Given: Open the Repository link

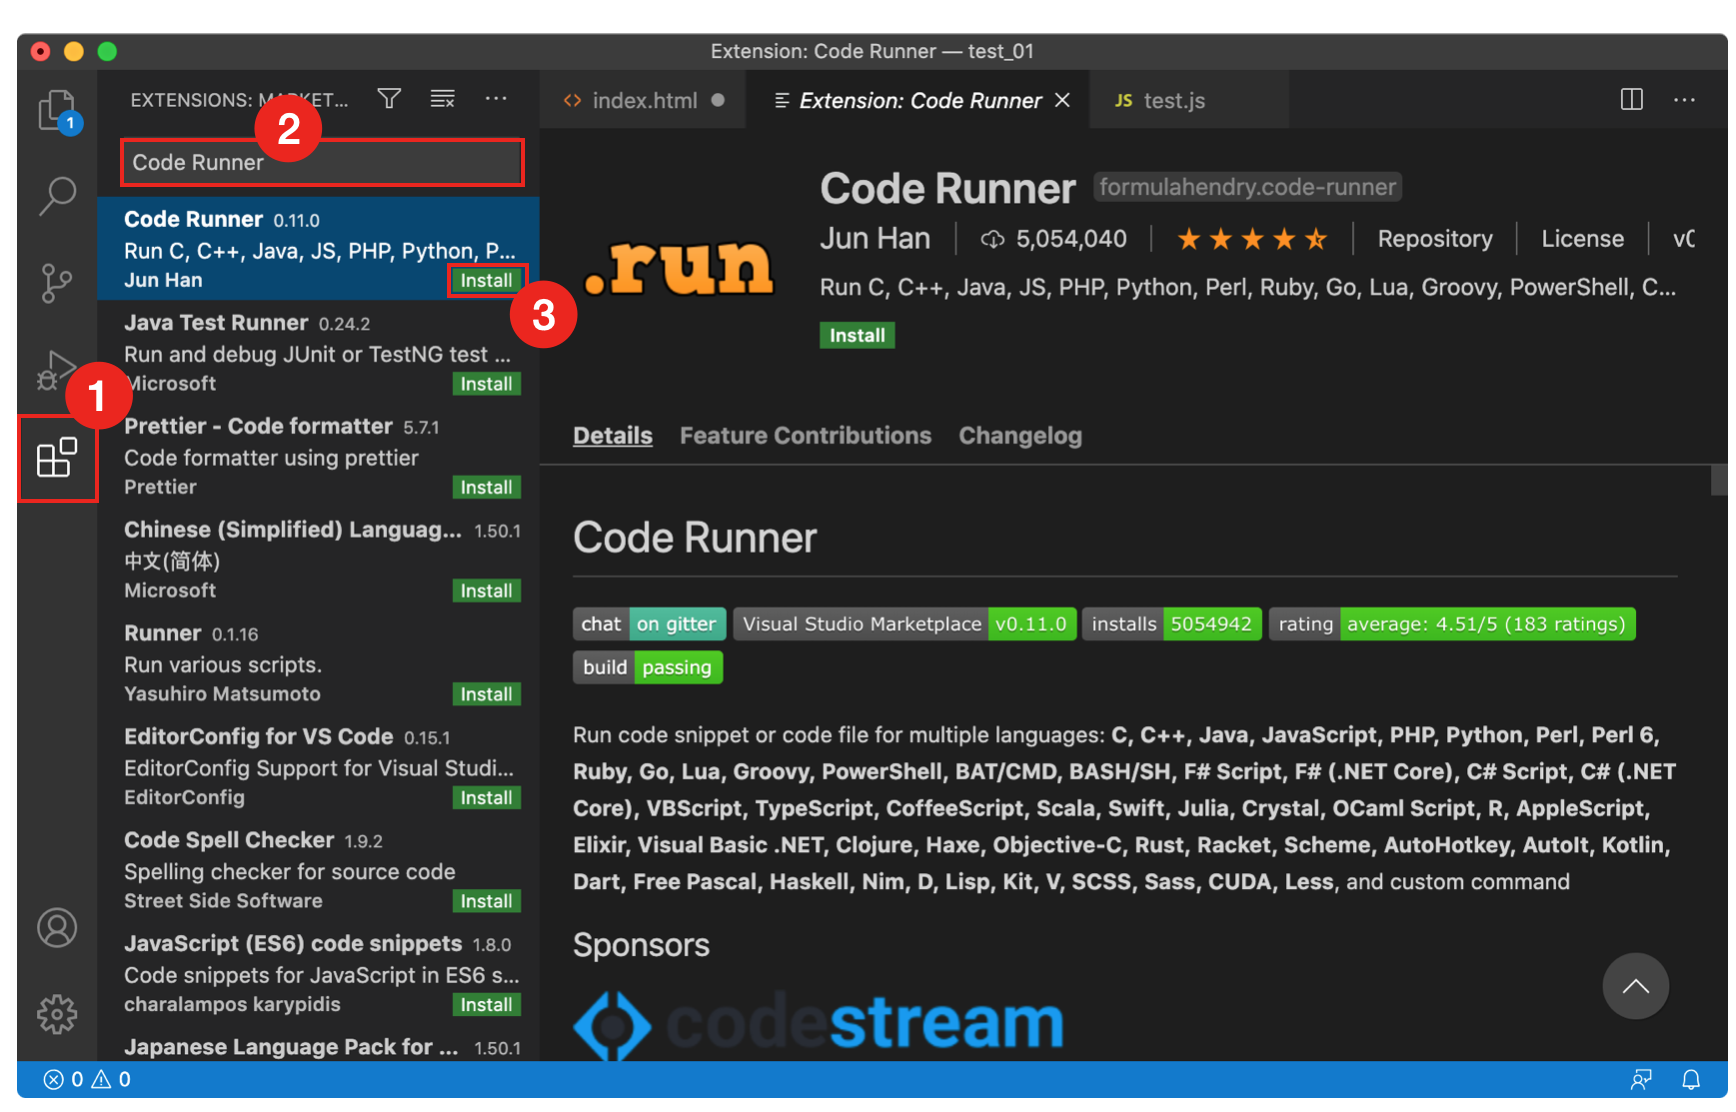Looking at the screenshot, I should (1434, 239).
